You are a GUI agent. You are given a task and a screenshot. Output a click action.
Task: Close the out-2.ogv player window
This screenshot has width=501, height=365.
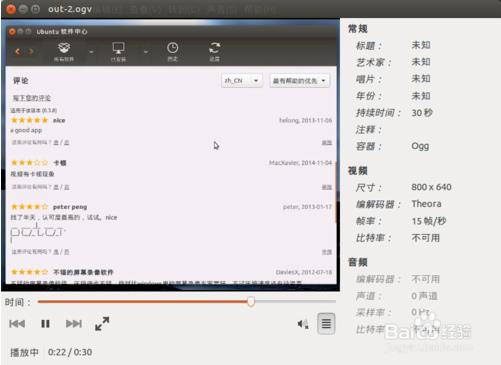tap(11, 9)
